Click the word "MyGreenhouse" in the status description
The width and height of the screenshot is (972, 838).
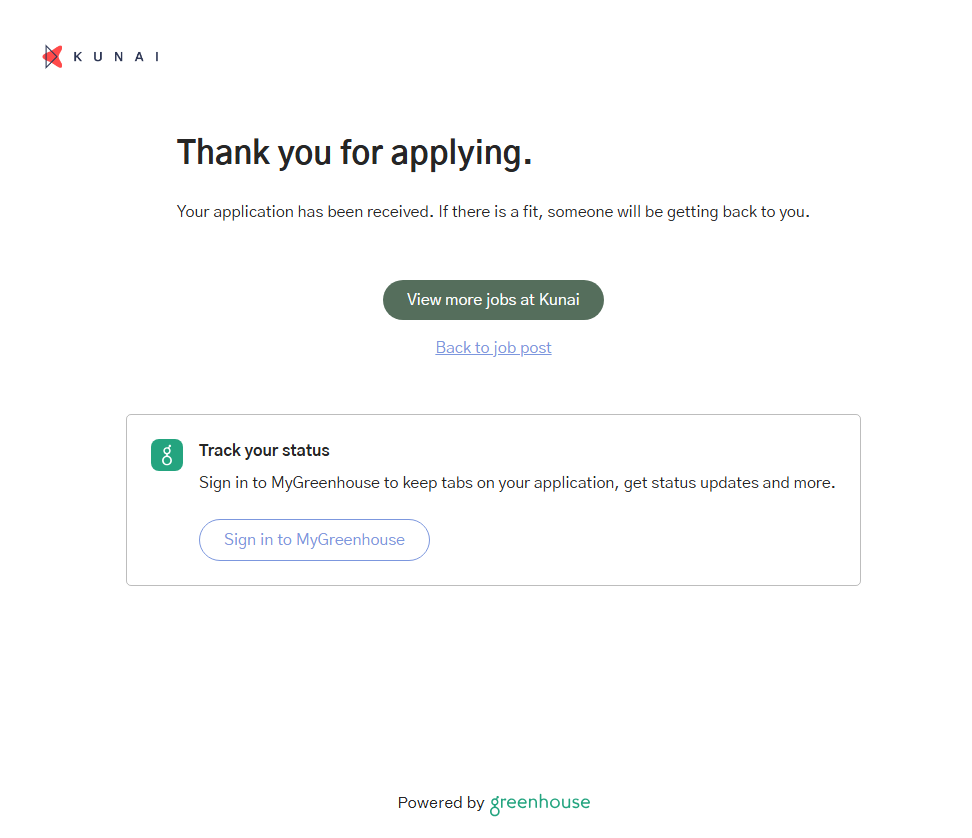click(x=325, y=483)
